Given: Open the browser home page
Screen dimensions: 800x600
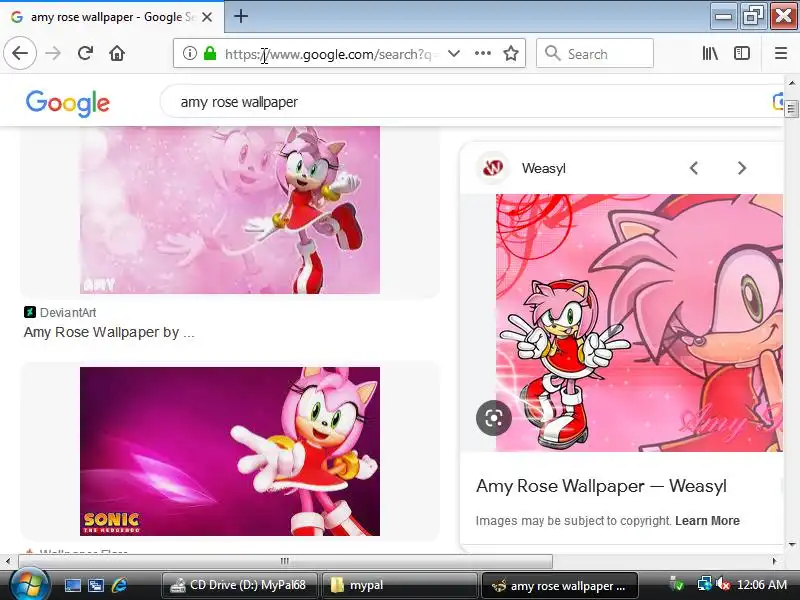Looking at the screenshot, I should [x=117, y=53].
